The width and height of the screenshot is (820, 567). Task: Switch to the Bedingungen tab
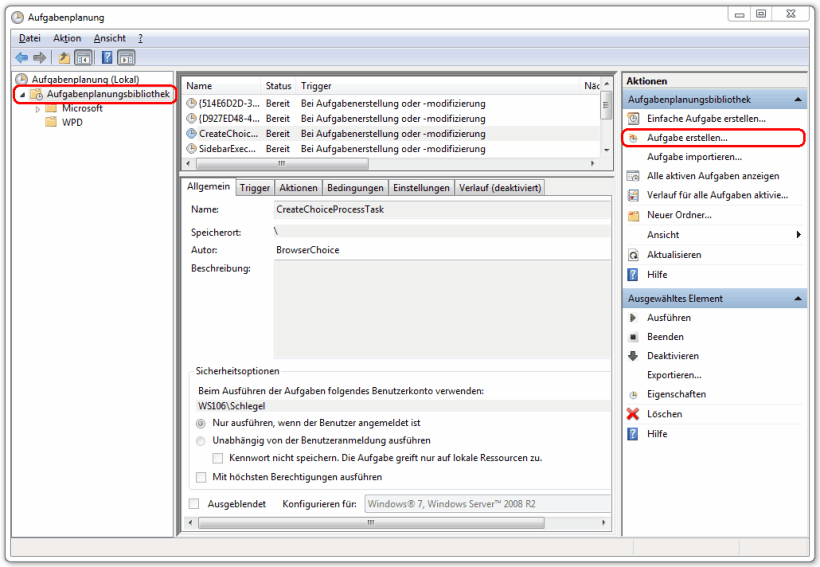[355, 188]
